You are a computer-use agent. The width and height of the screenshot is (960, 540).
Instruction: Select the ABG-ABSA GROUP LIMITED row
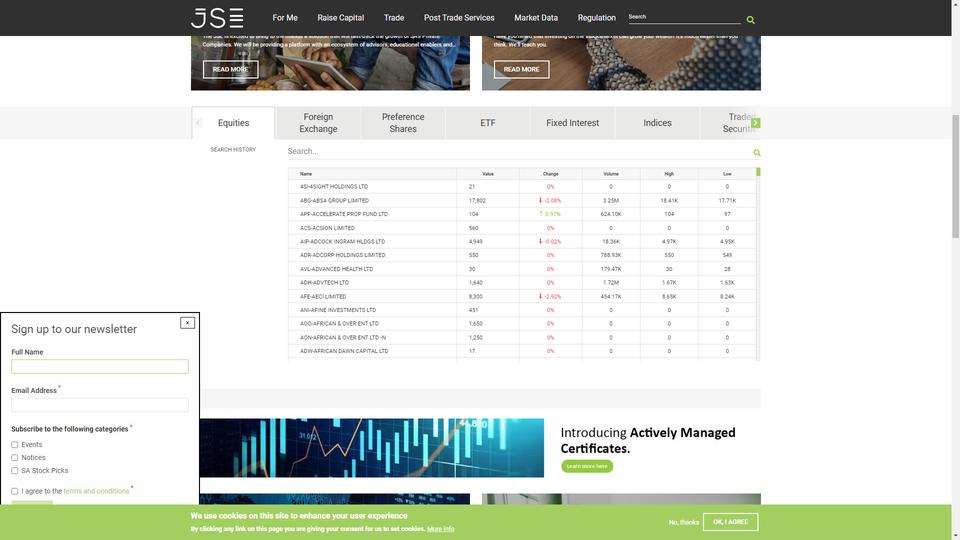pos(522,200)
